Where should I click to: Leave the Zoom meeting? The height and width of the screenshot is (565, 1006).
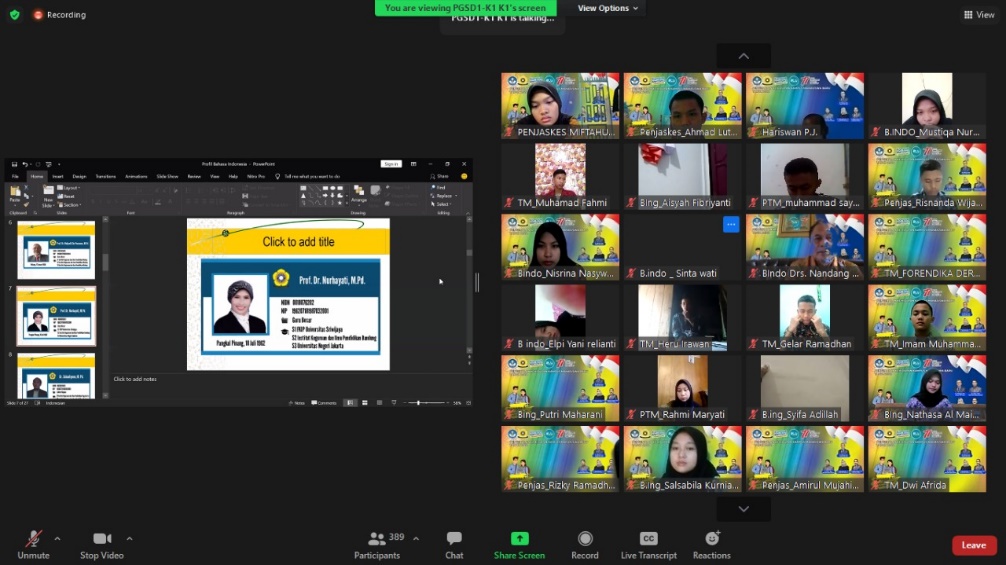[x=974, y=545]
